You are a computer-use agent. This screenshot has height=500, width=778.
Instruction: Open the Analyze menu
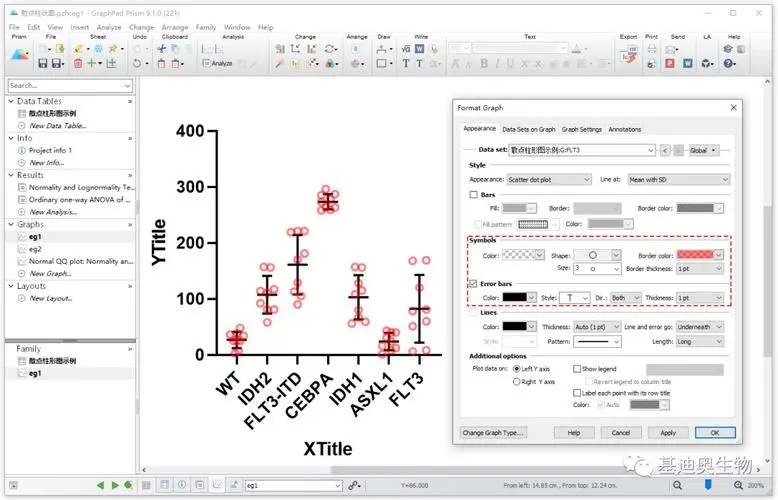[109, 27]
